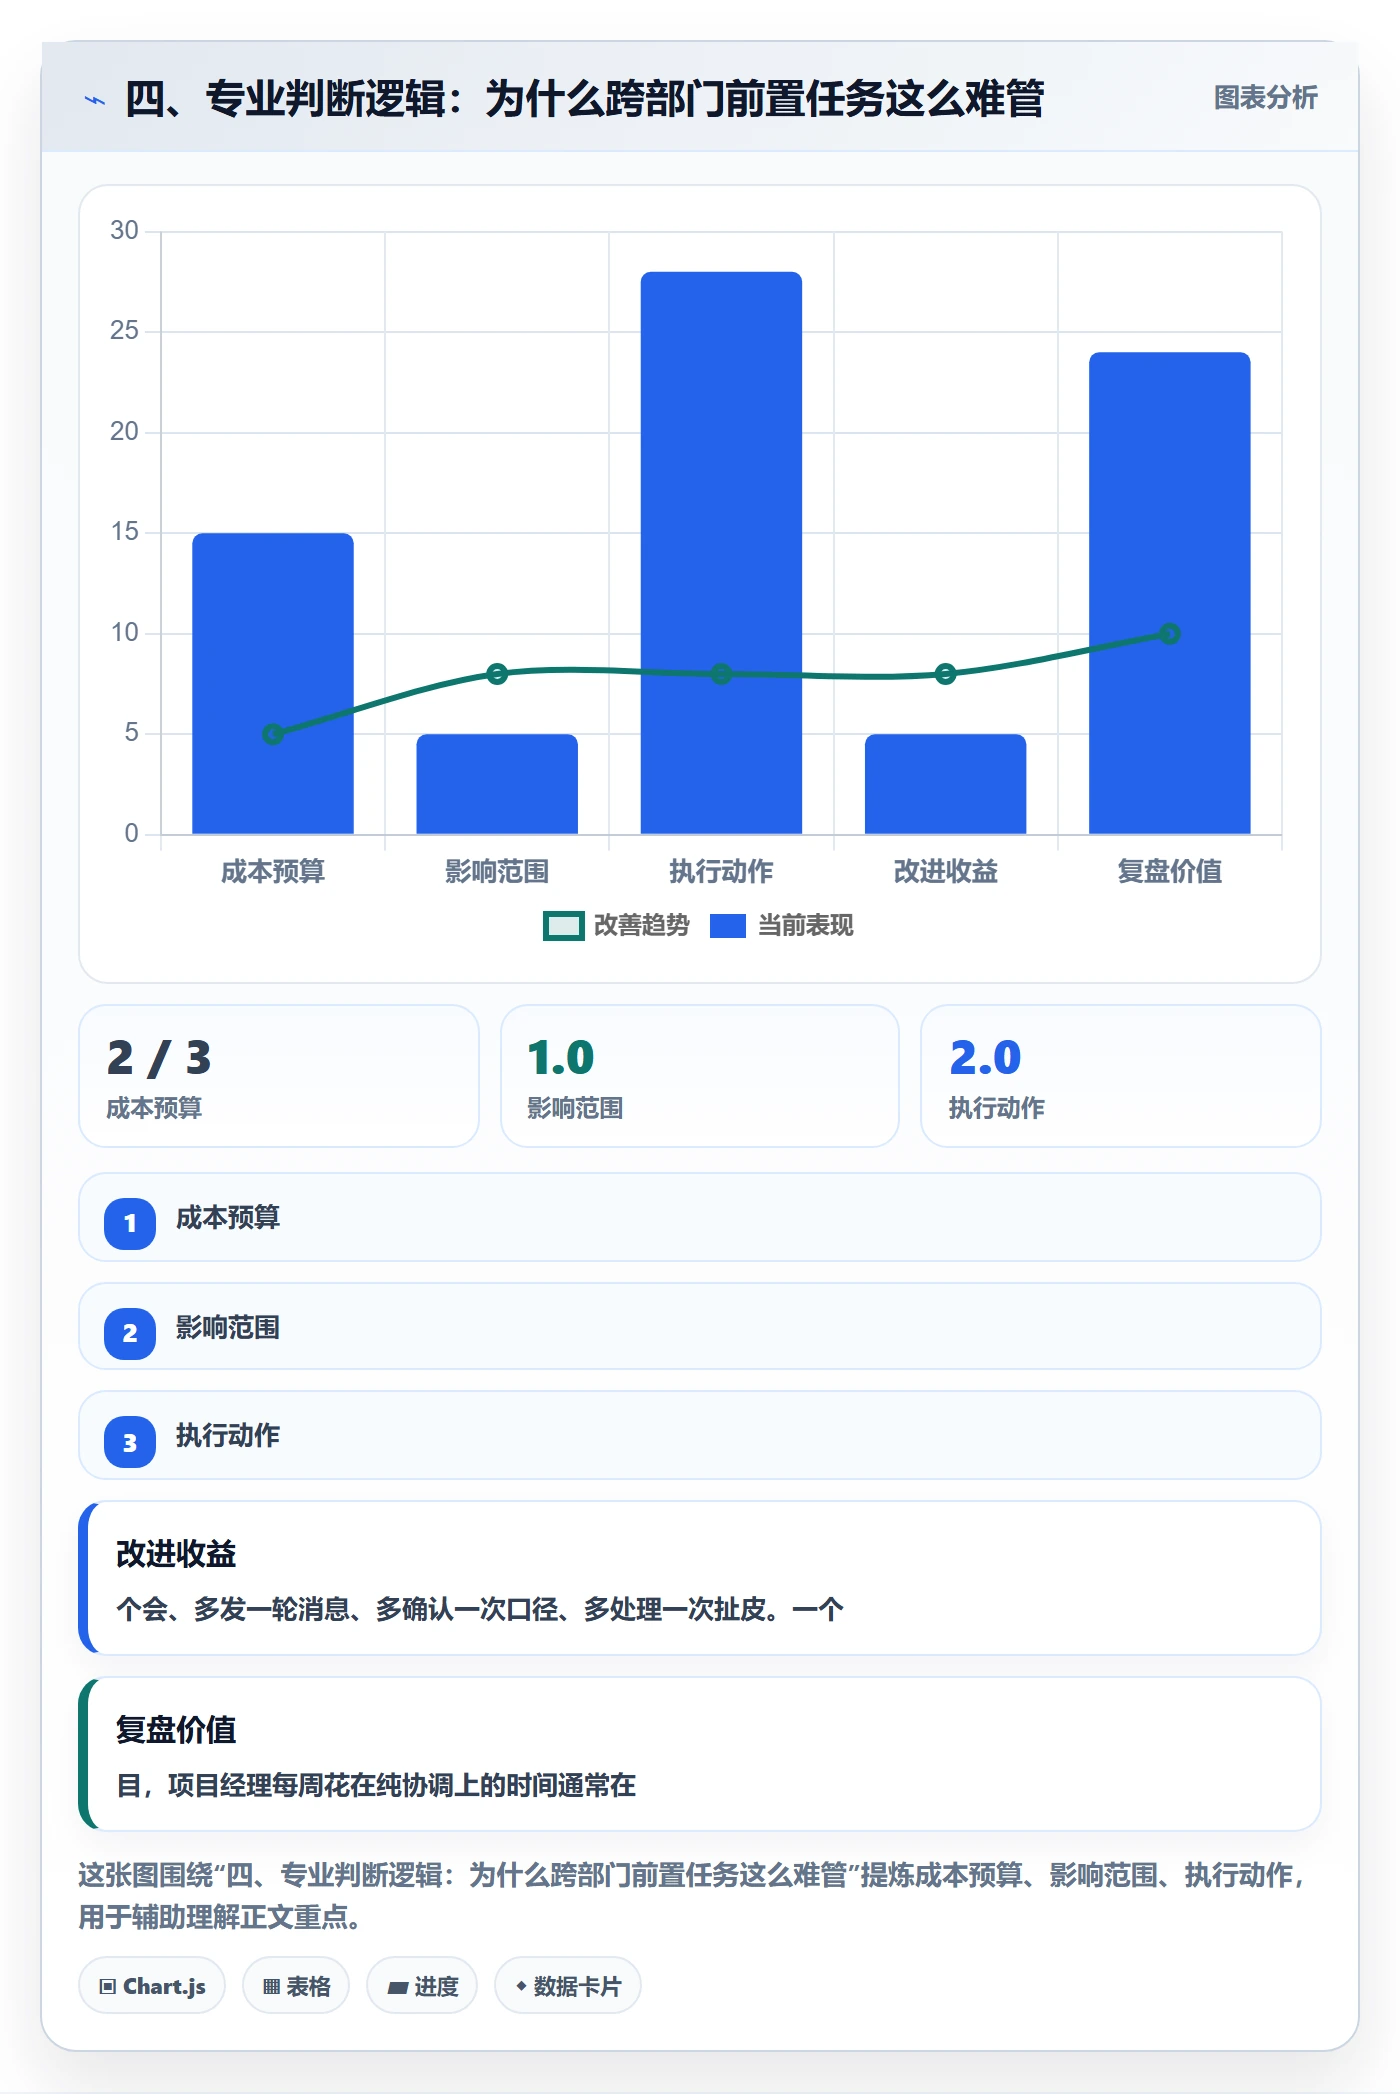Viewport: 1400px width, 2094px height.
Task: Click the number 3 badge for 执行动作
Action: 130,1442
